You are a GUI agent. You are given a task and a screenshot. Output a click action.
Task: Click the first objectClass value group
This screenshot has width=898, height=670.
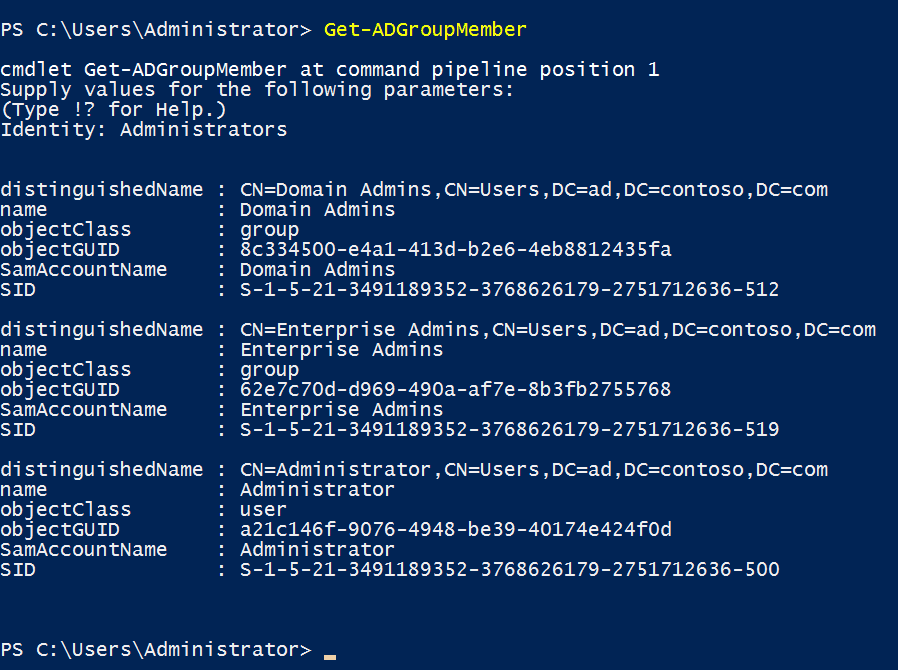269,230
